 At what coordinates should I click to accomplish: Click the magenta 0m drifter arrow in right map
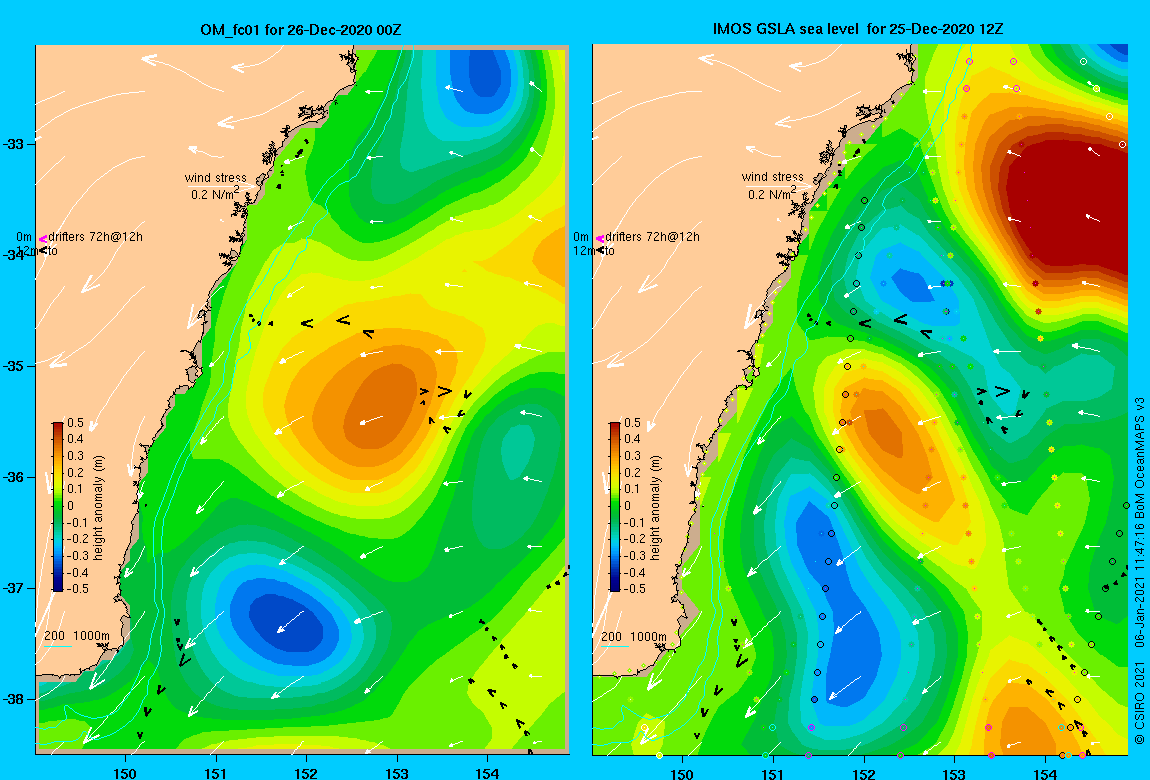tap(599, 238)
